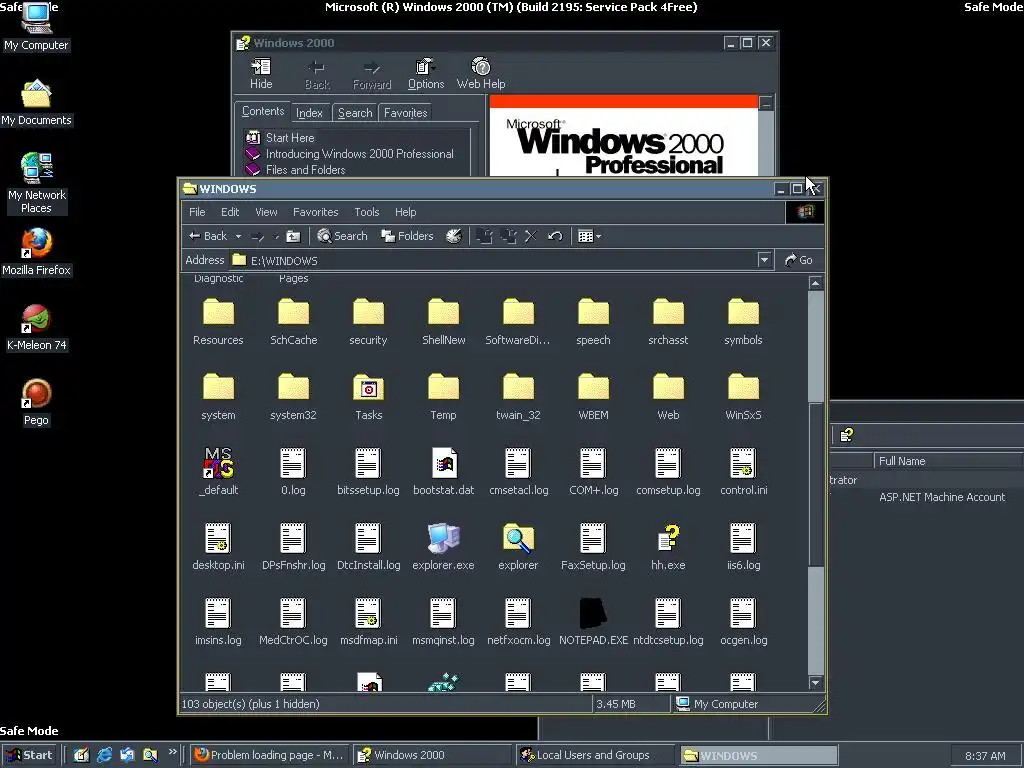1024x768 pixels.
Task: Select the NOTEPAD.EXE file
Action: tap(593, 622)
